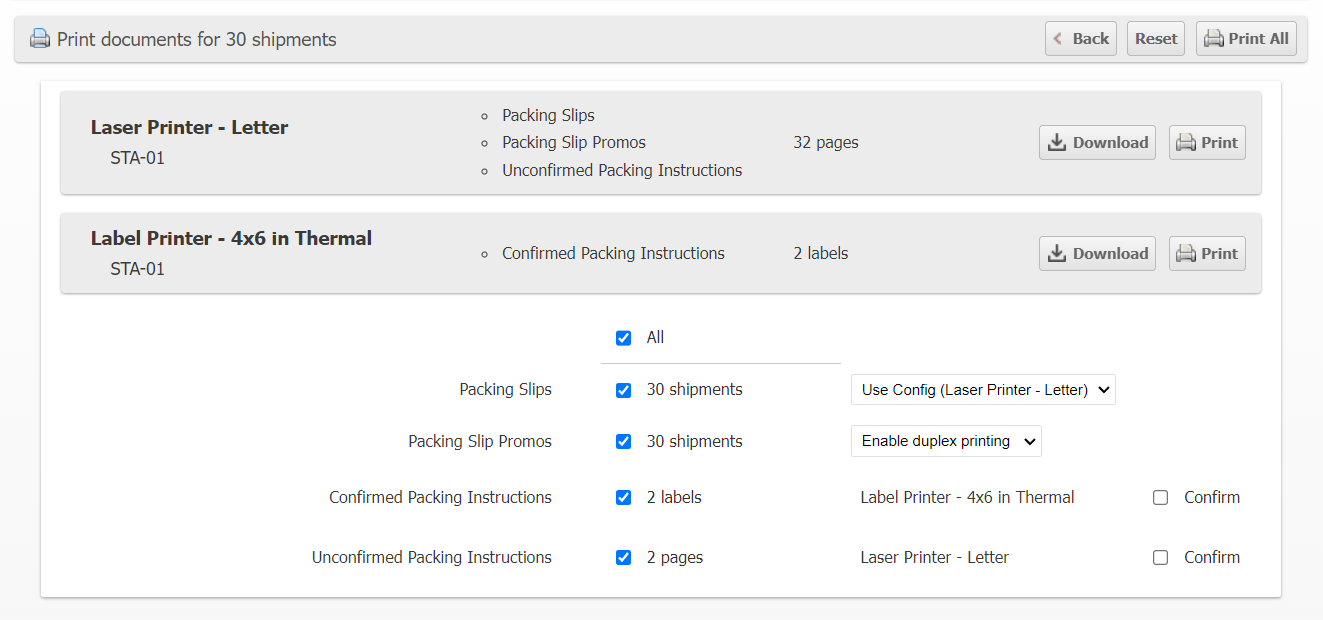Image resolution: width=1323 pixels, height=620 pixels.
Task: Download the Label Printer 4x6 Thermal labels
Action: point(1097,254)
